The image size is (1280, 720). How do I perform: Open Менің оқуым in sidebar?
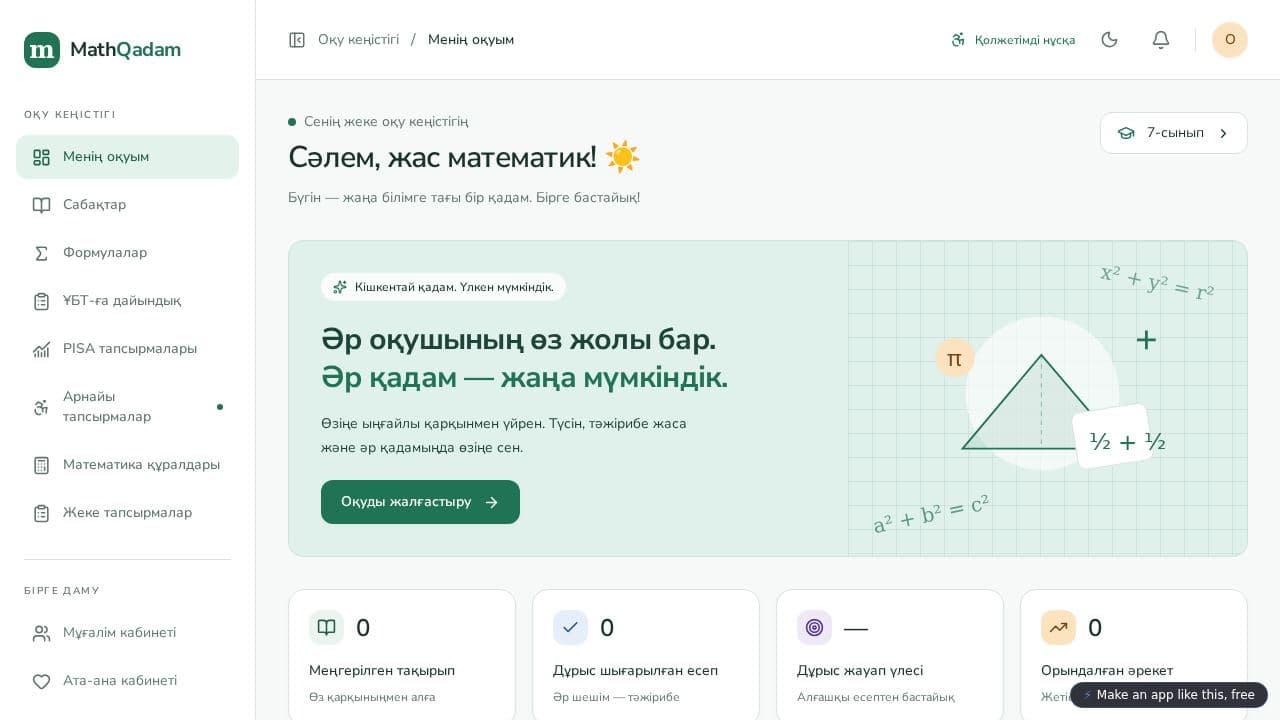click(127, 157)
